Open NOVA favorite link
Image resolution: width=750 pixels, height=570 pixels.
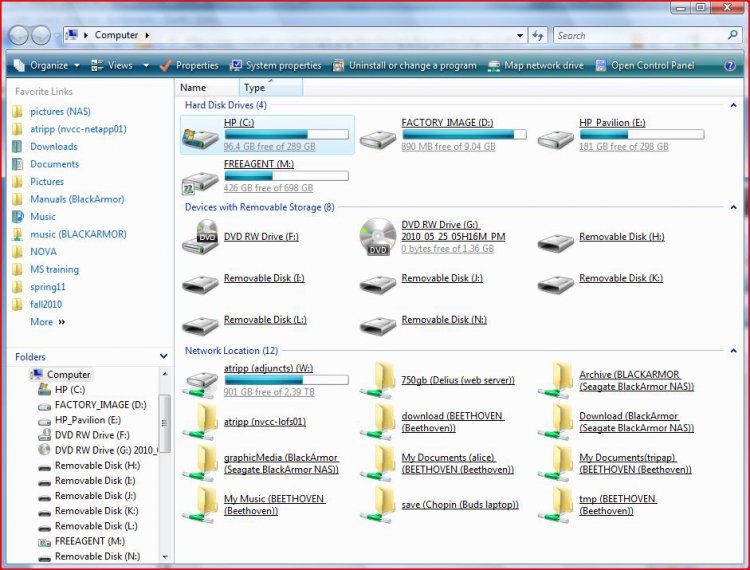click(x=44, y=252)
